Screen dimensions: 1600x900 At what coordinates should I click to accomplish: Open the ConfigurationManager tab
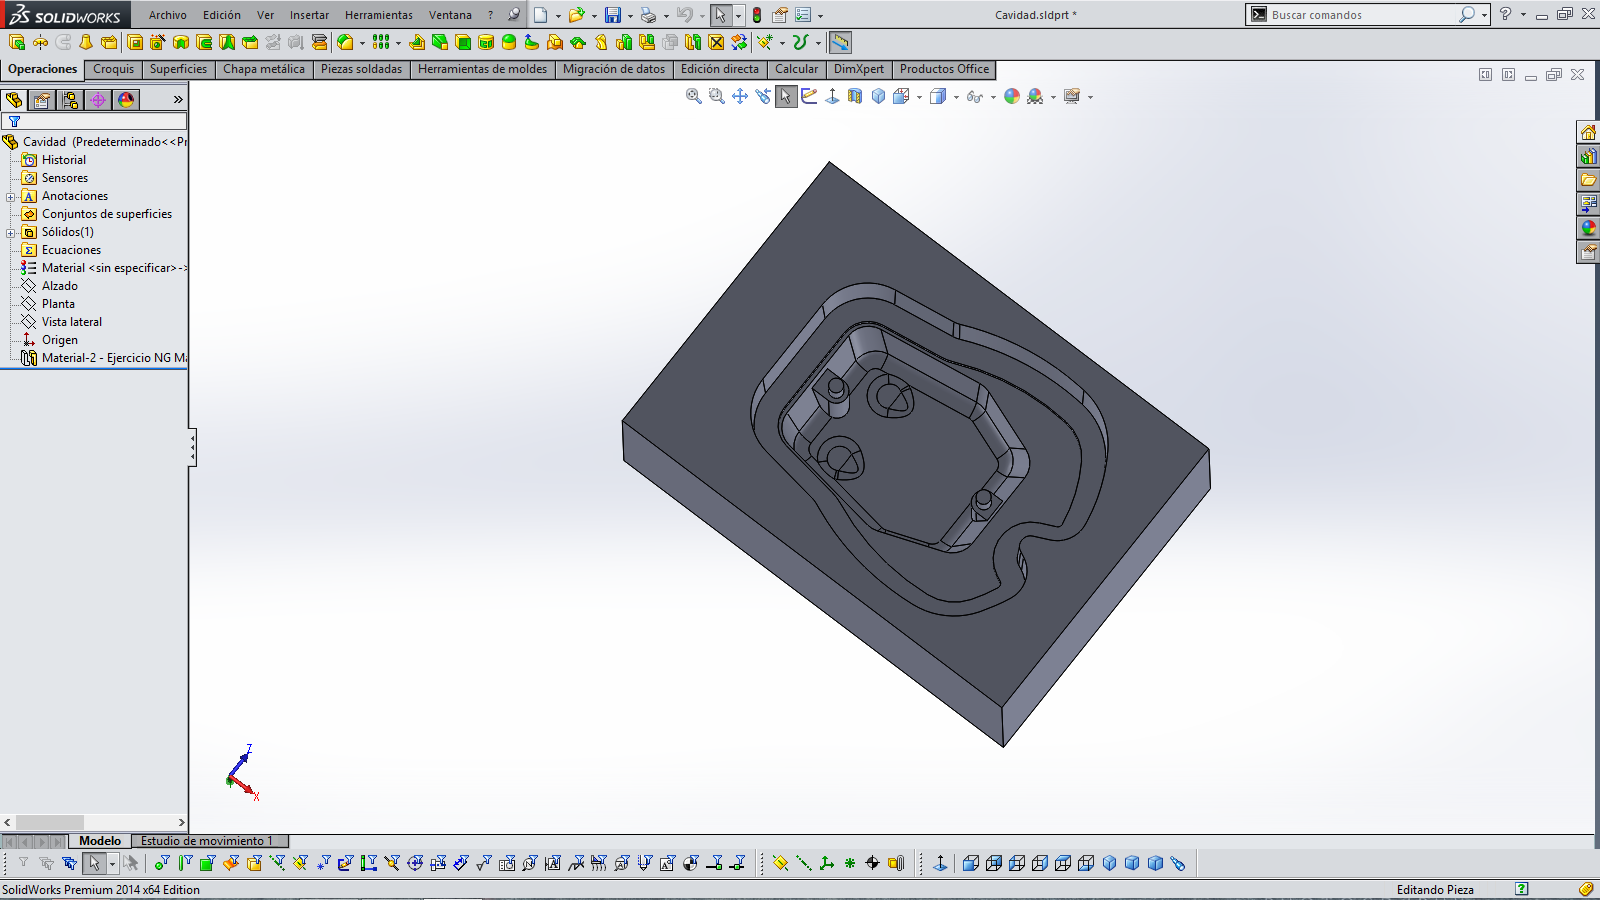(70, 100)
